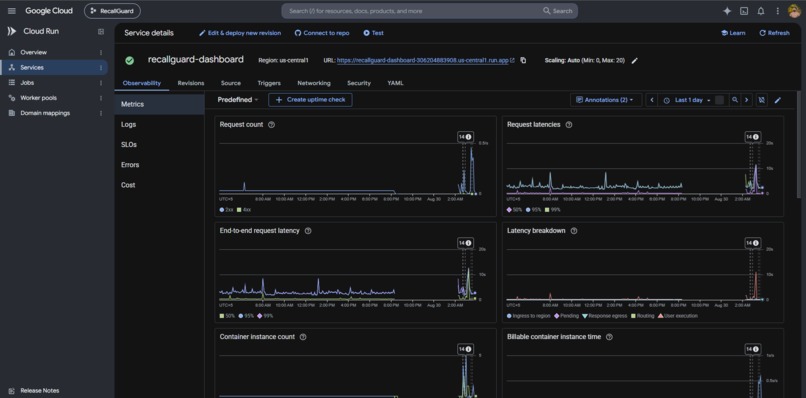Click Connect to repo
Screen dimensions: 806x398
(322, 33)
